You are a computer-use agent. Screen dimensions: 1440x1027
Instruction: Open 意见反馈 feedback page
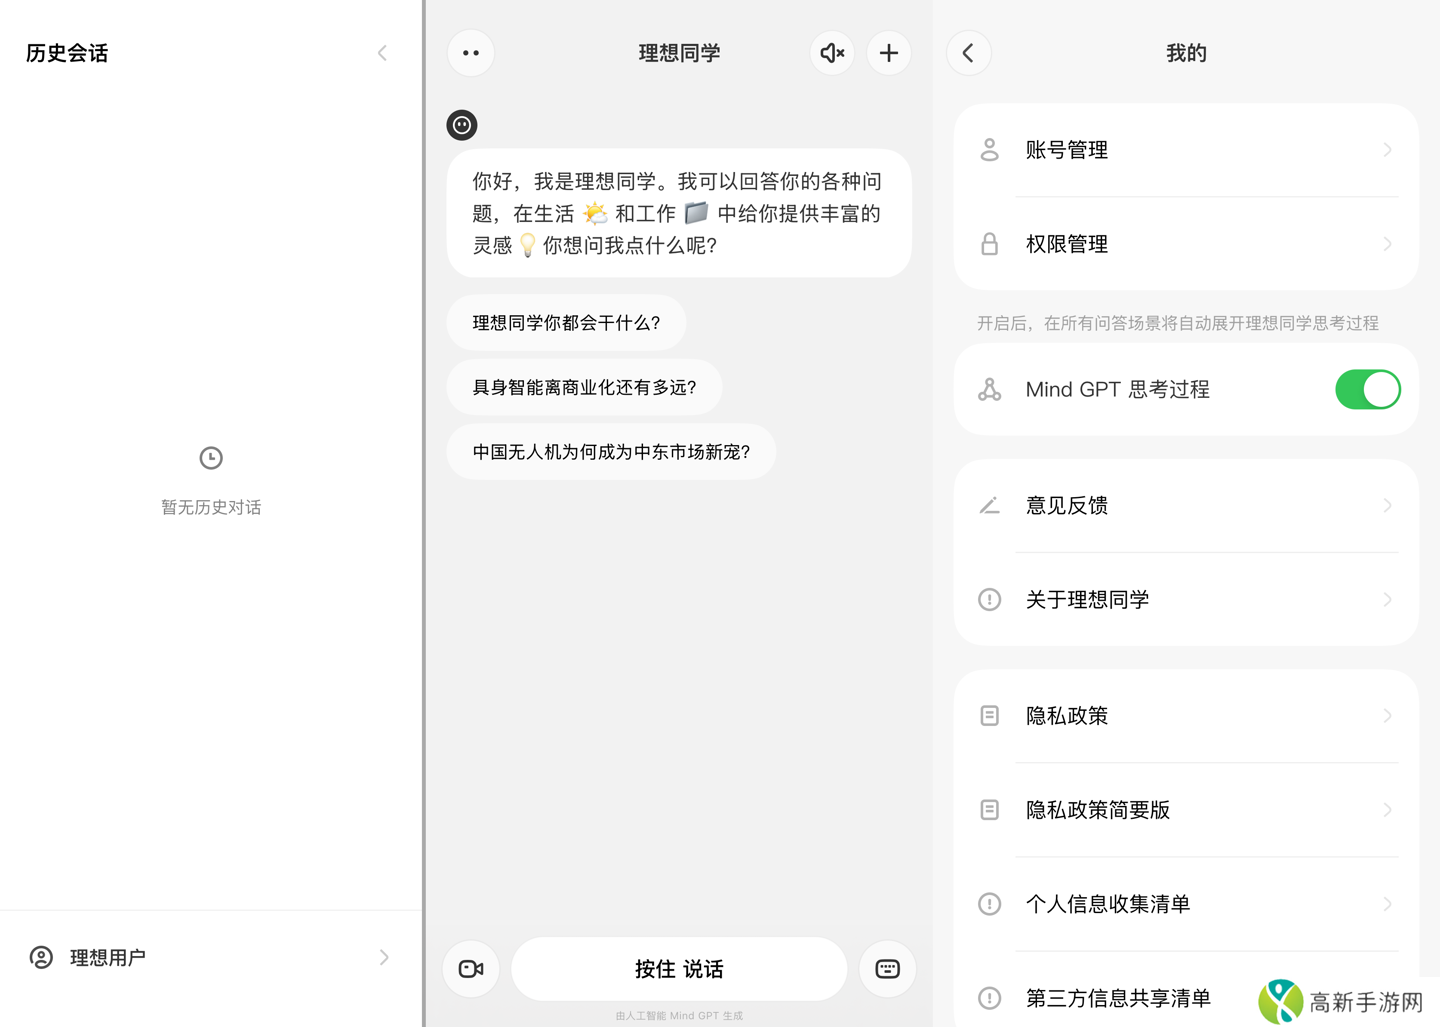click(1186, 506)
